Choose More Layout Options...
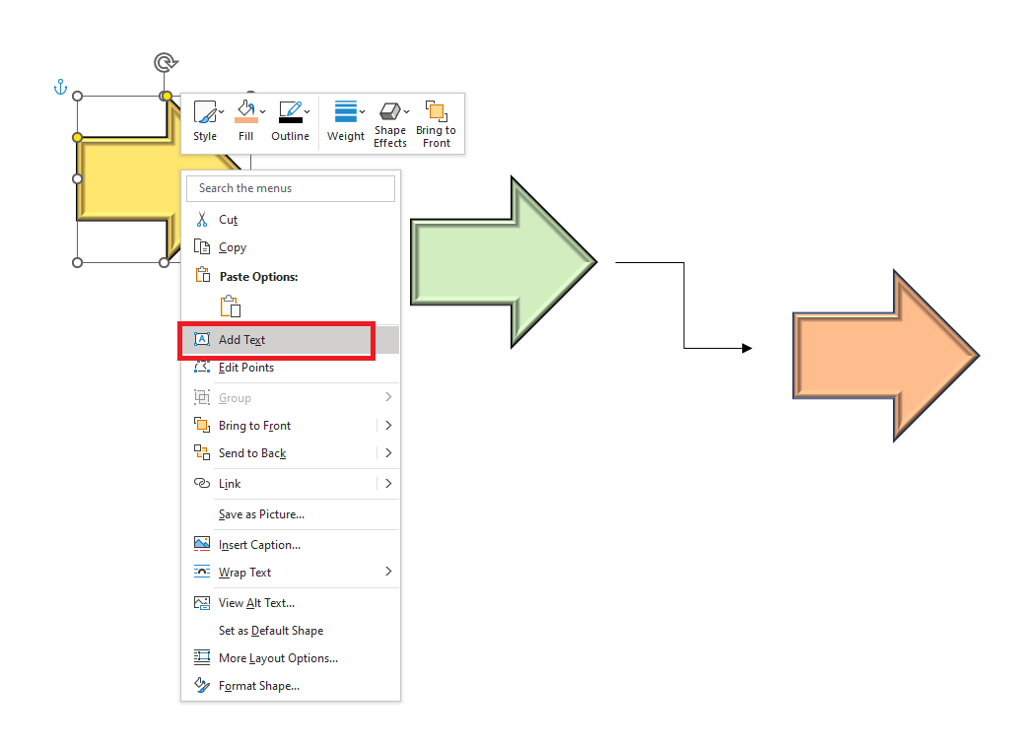Image resolution: width=1024 pixels, height=747 pixels. (x=291, y=658)
